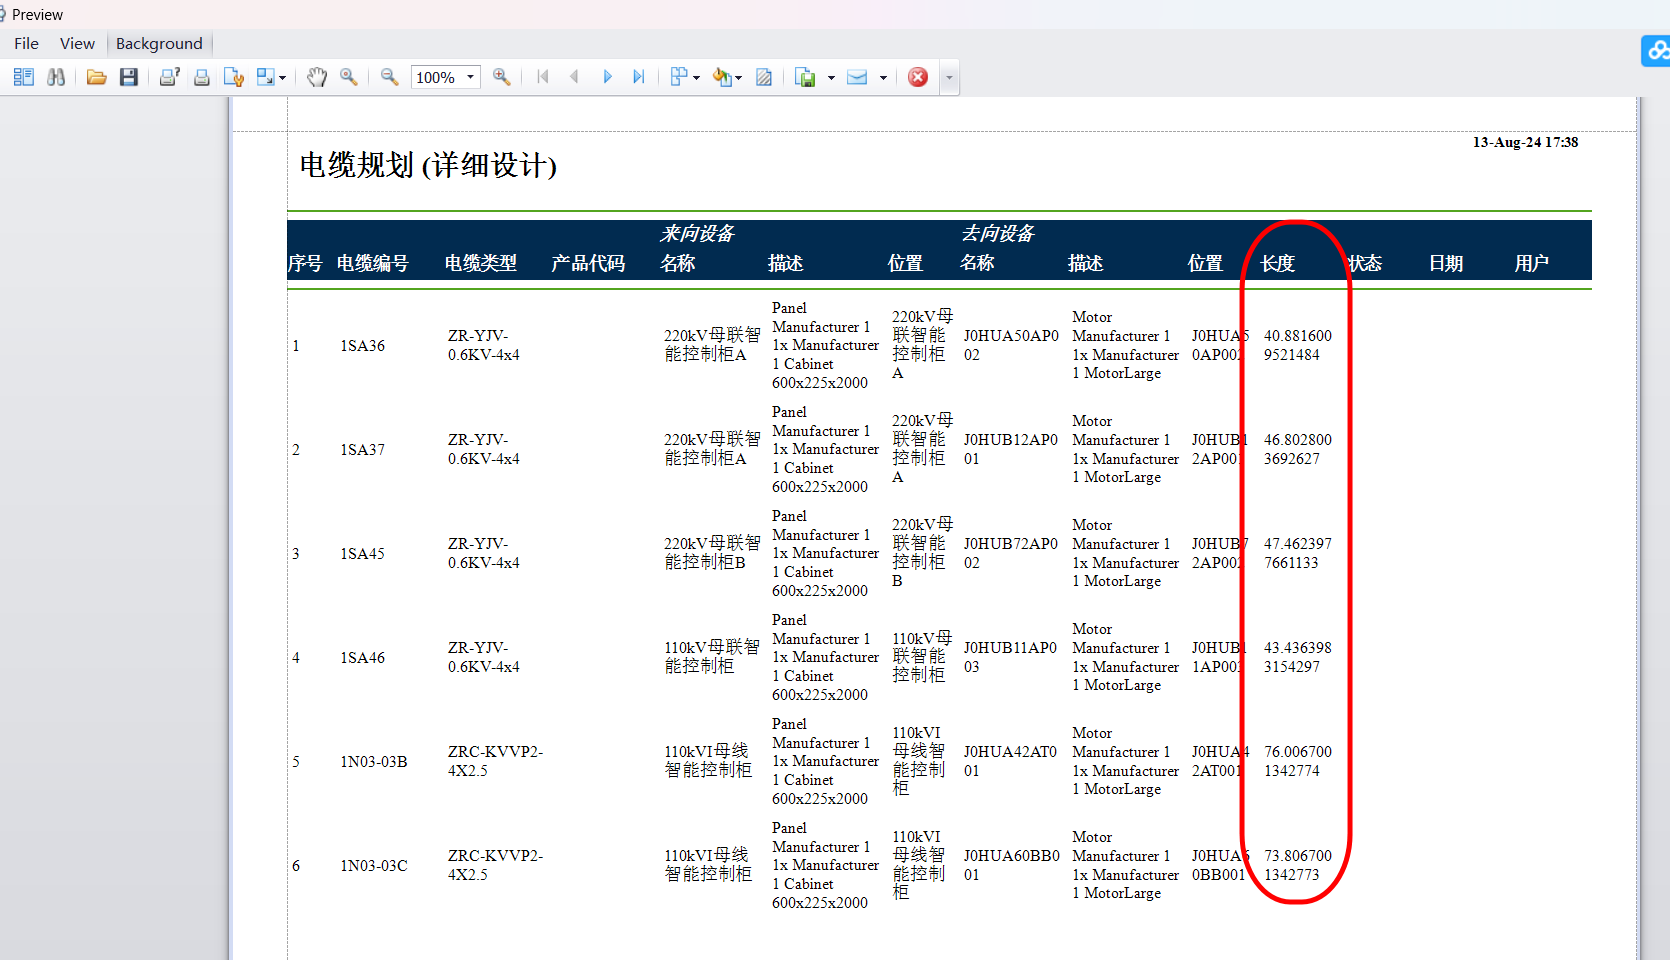The height and width of the screenshot is (960, 1670).
Task: Expand the Export Document dropdown arrow
Action: (831, 77)
